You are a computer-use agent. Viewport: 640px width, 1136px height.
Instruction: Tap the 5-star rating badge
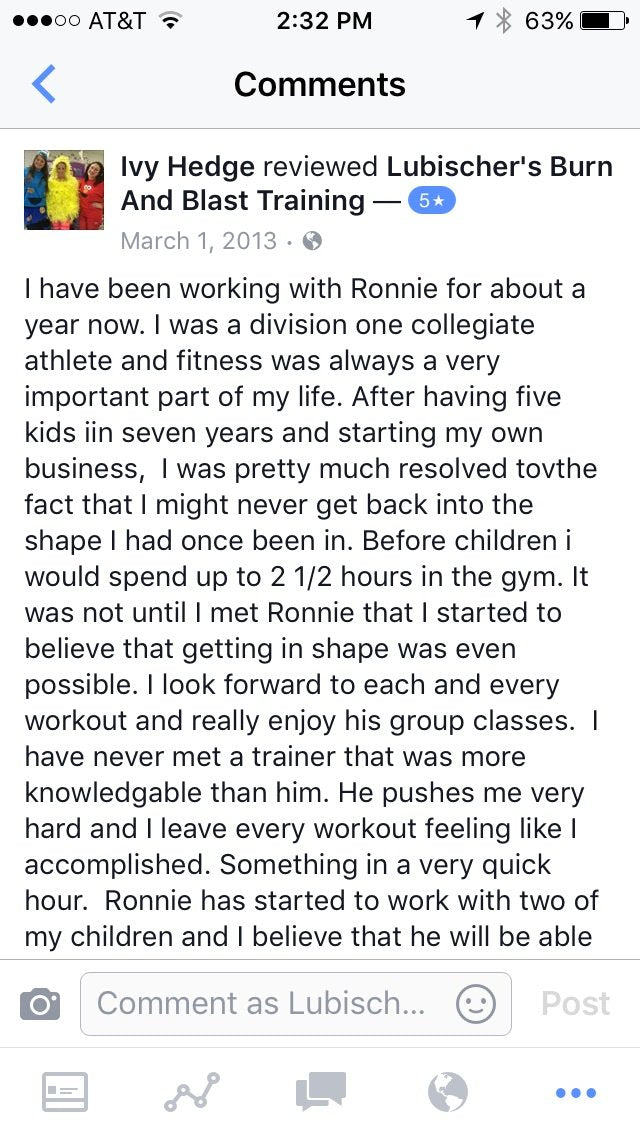431,201
